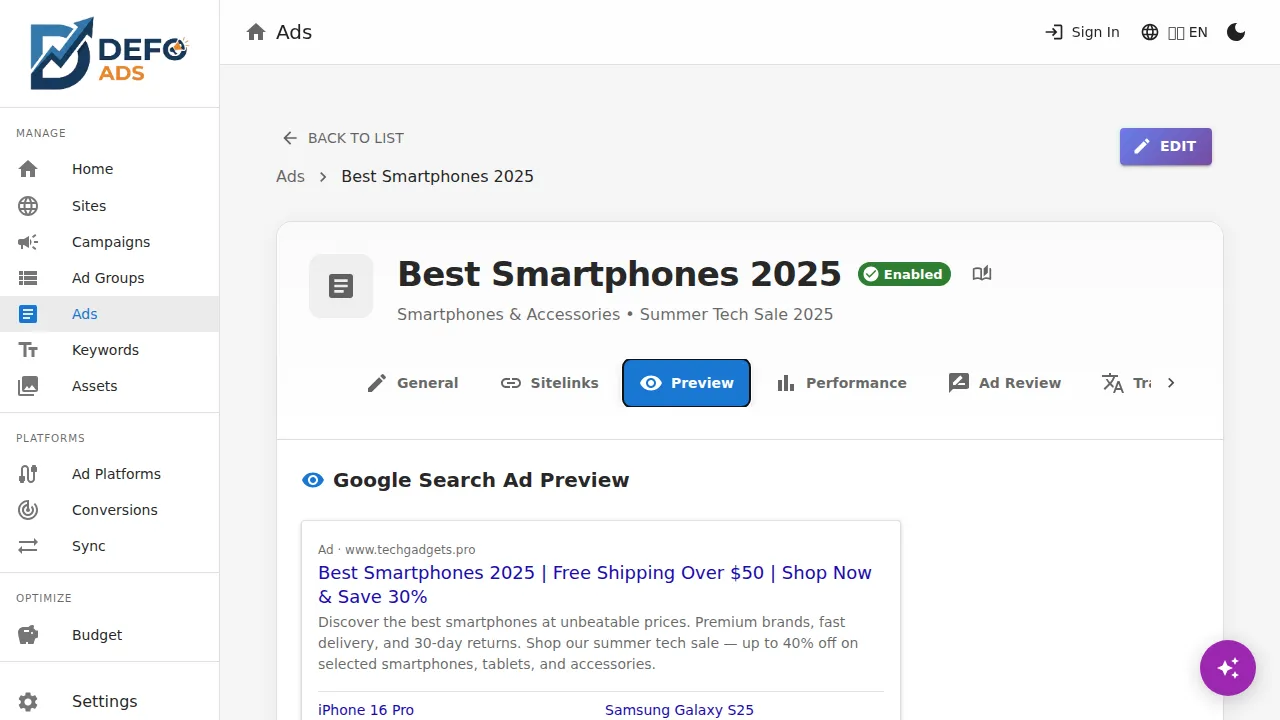Open Ad Groups in sidebar
The image size is (1280, 720).
point(109,278)
